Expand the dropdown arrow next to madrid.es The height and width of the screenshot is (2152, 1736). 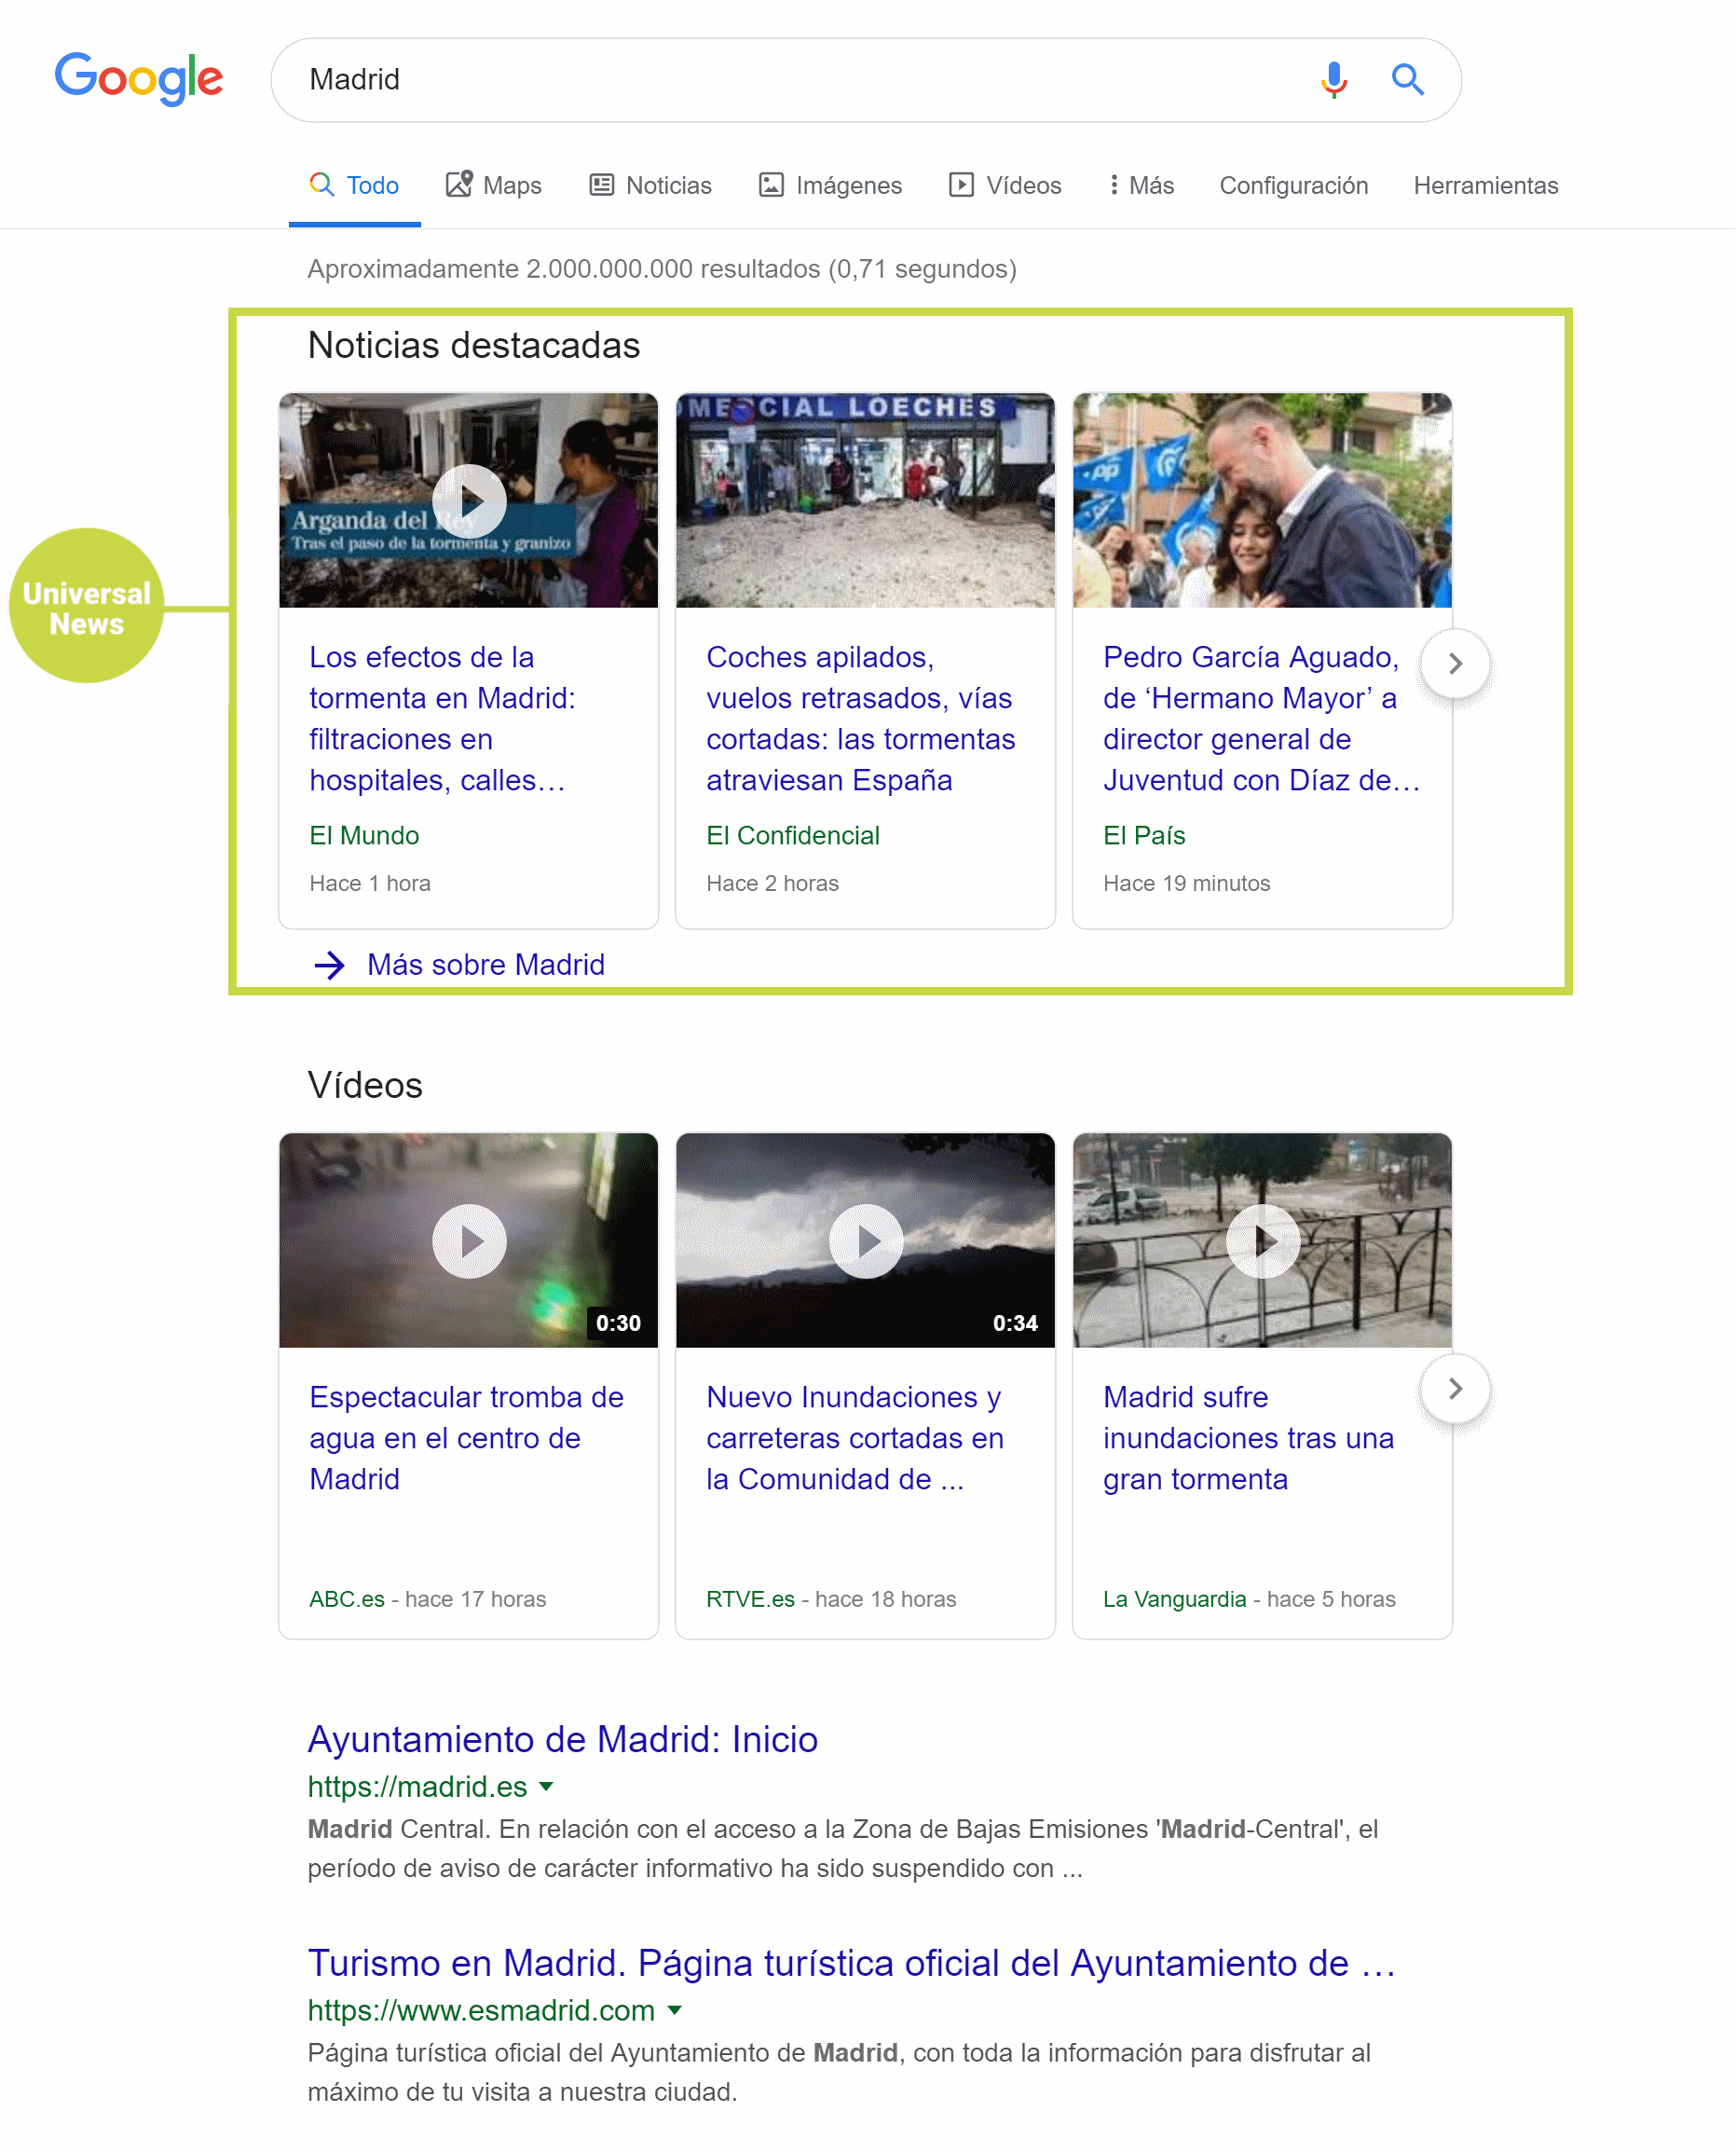[547, 1786]
